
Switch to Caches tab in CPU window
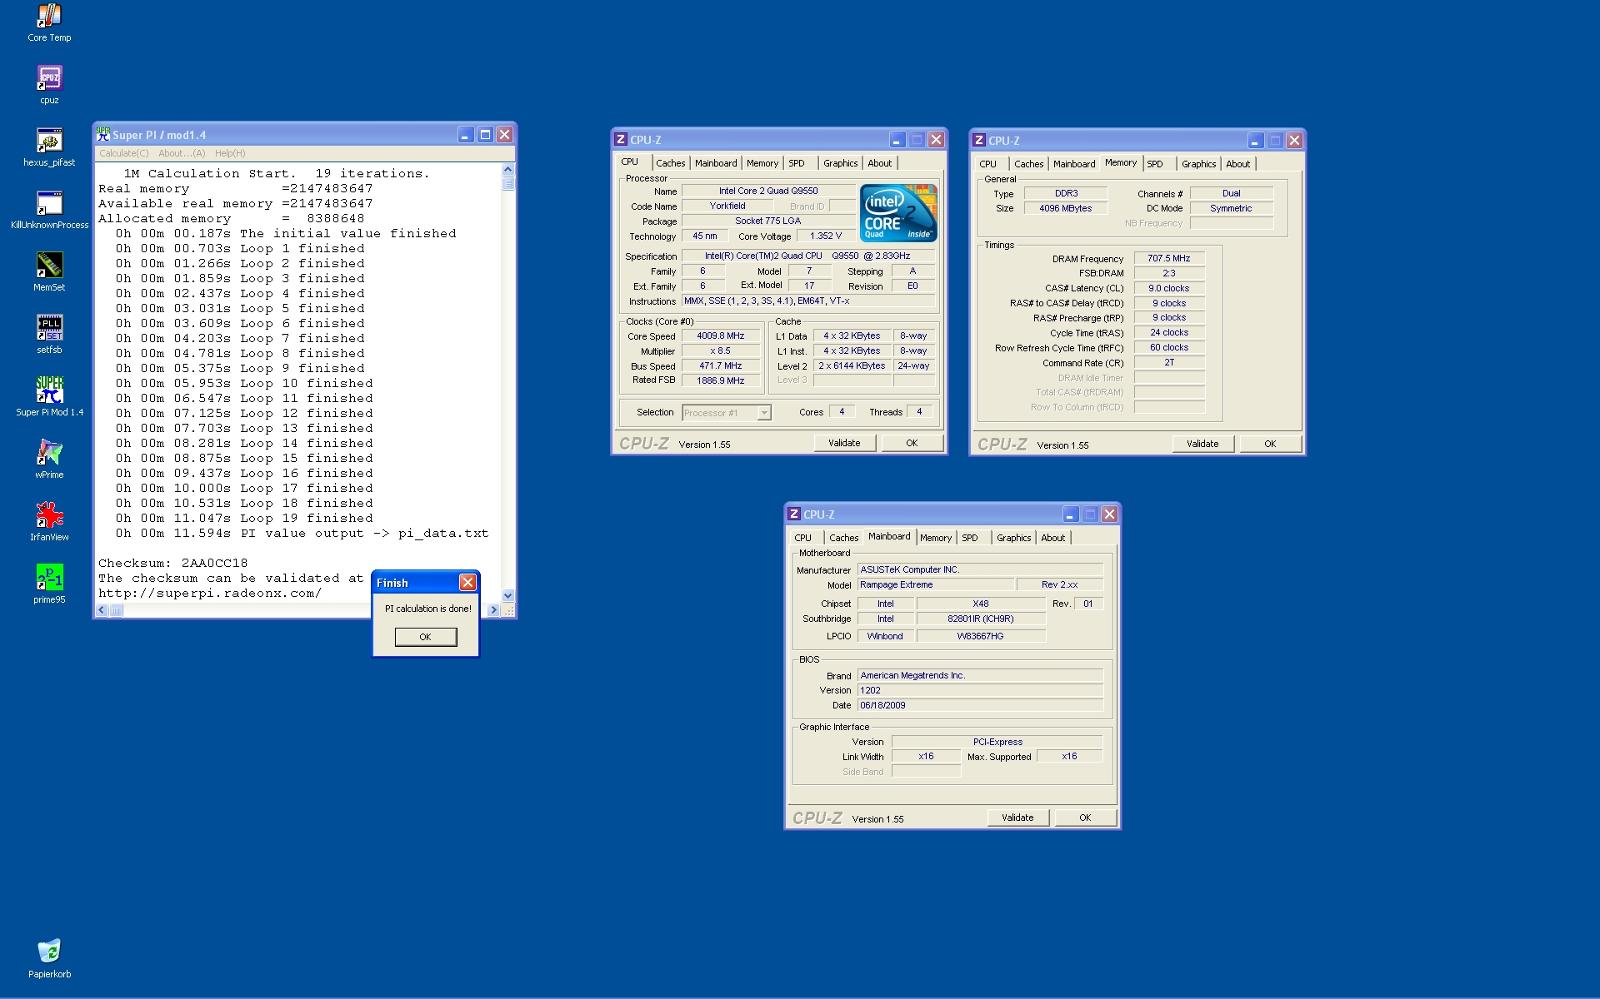pyautogui.click(x=671, y=163)
